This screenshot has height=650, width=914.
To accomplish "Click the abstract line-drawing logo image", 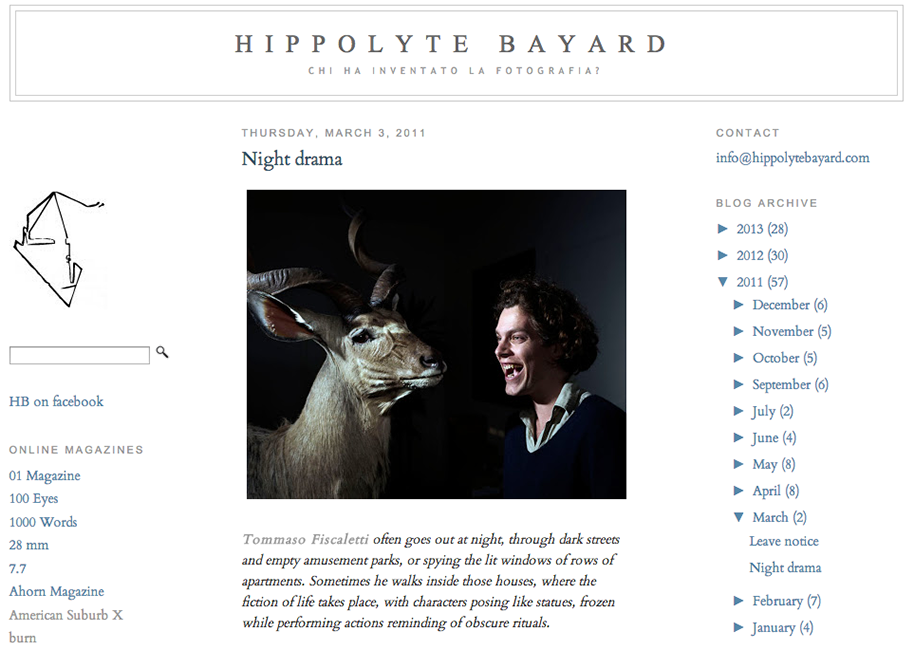I will [59, 249].
